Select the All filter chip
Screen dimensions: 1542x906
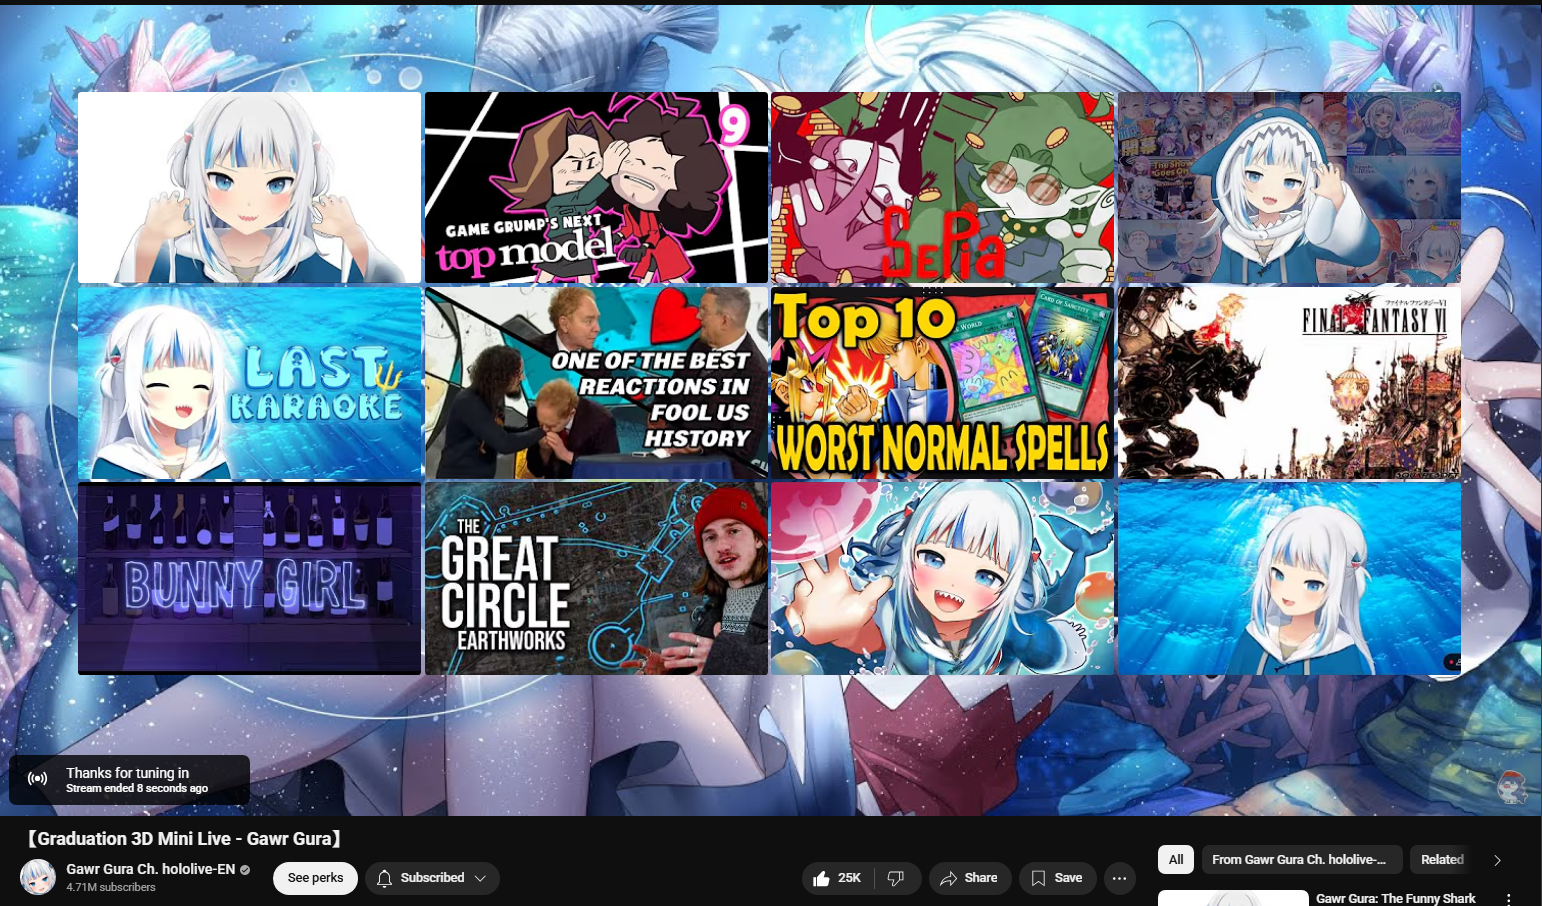[1176, 859]
